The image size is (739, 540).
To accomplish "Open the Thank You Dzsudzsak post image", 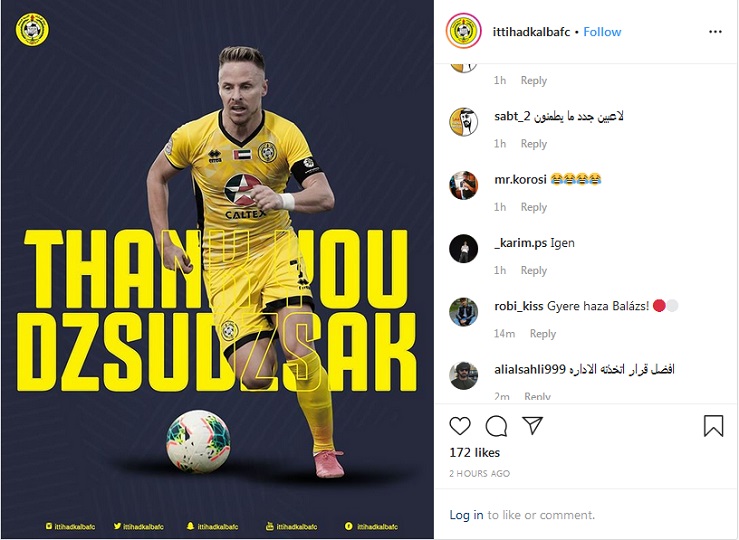I will point(217,270).
